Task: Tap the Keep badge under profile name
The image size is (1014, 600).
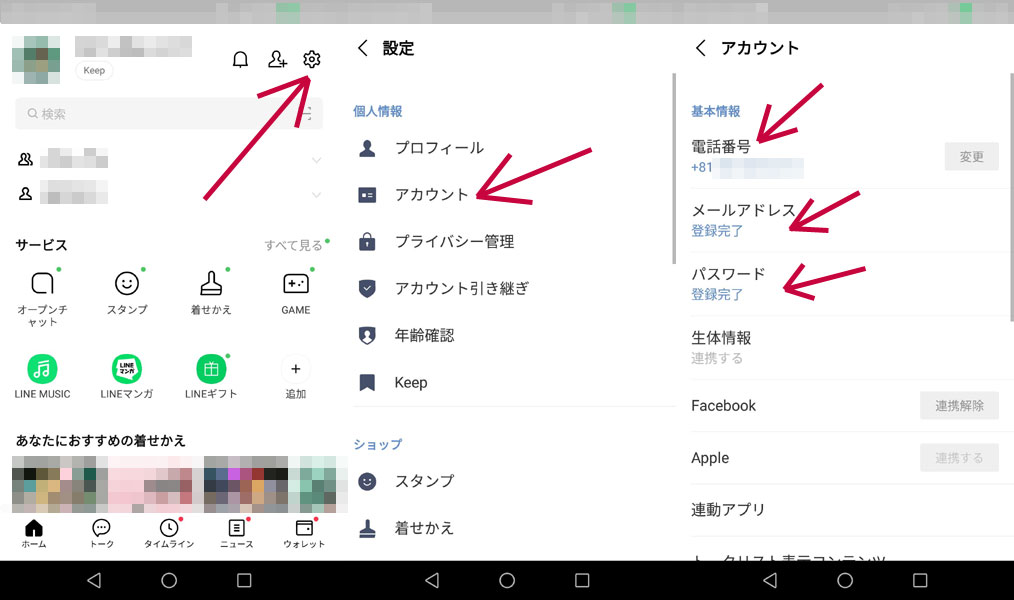Action: pyautogui.click(x=94, y=71)
